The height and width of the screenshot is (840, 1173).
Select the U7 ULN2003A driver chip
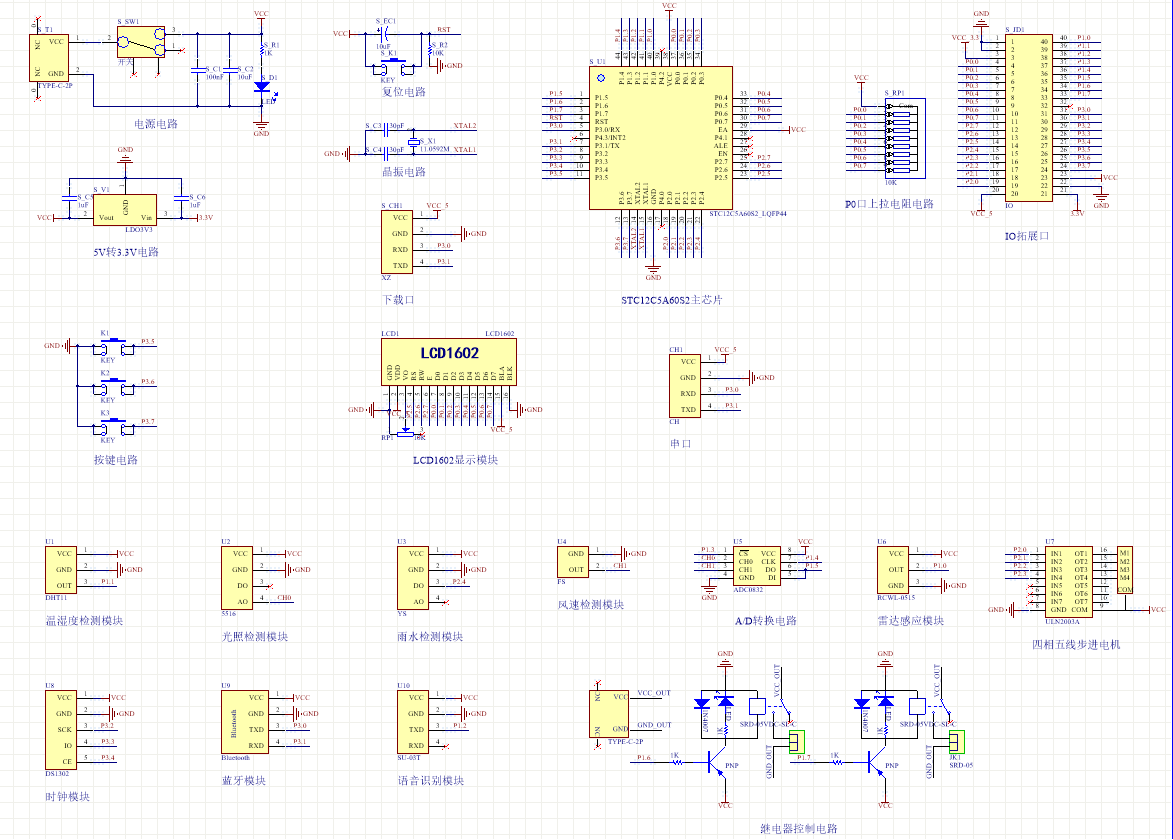coord(1069,583)
